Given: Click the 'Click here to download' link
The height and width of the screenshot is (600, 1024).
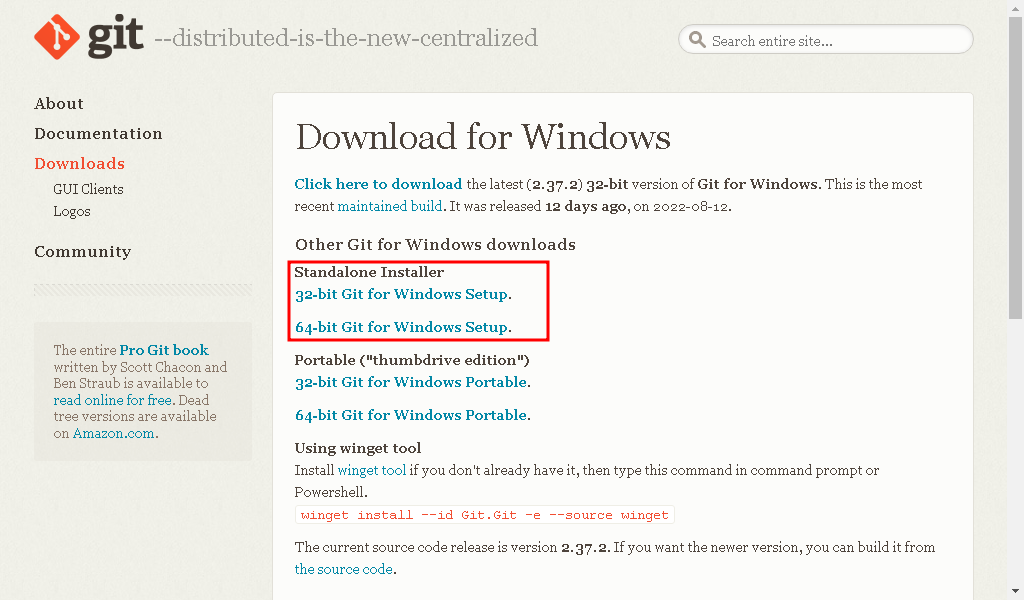Looking at the screenshot, I should click(x=378, y=184).
